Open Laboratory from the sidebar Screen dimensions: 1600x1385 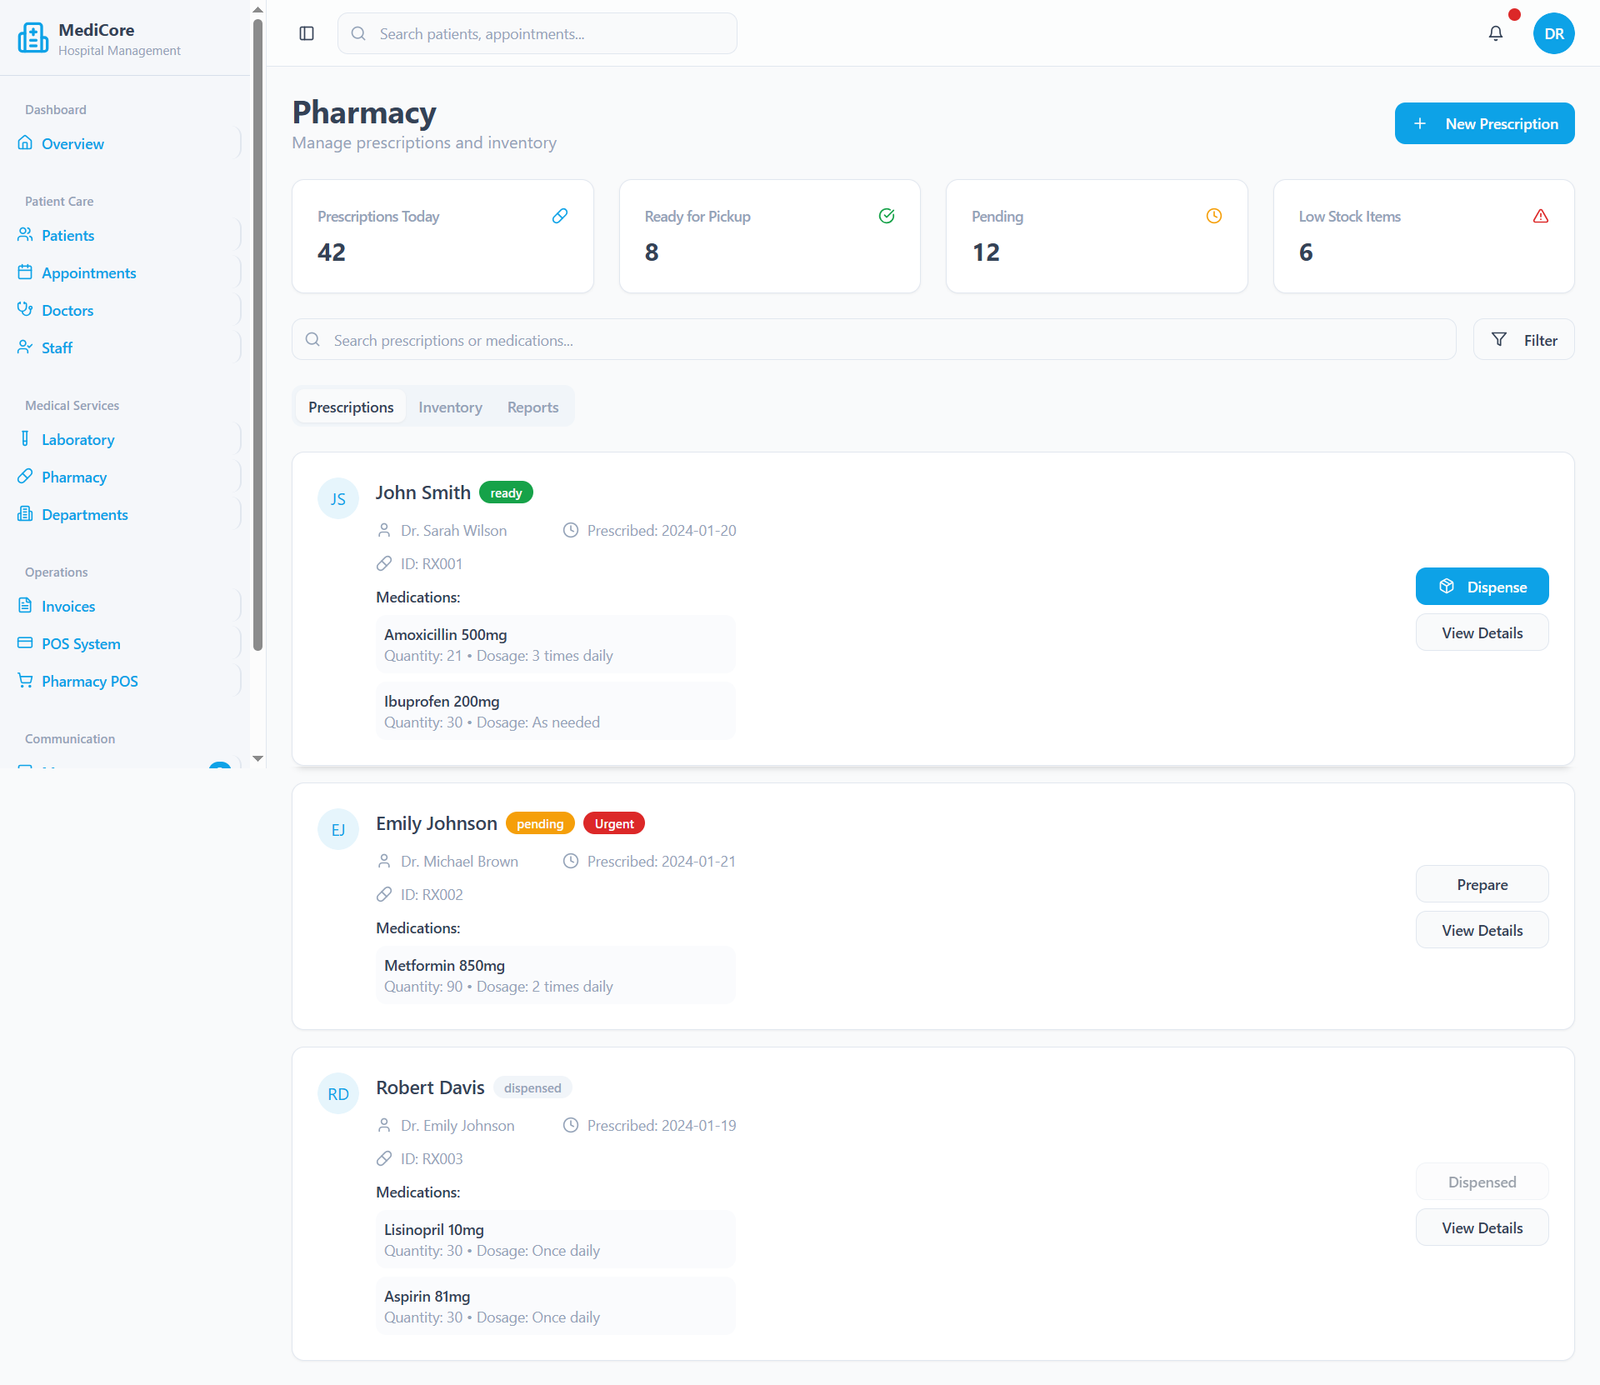(x=78, y=440)
